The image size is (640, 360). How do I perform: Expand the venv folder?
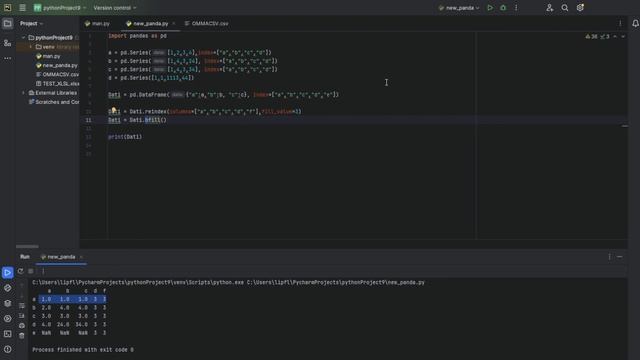31,47
